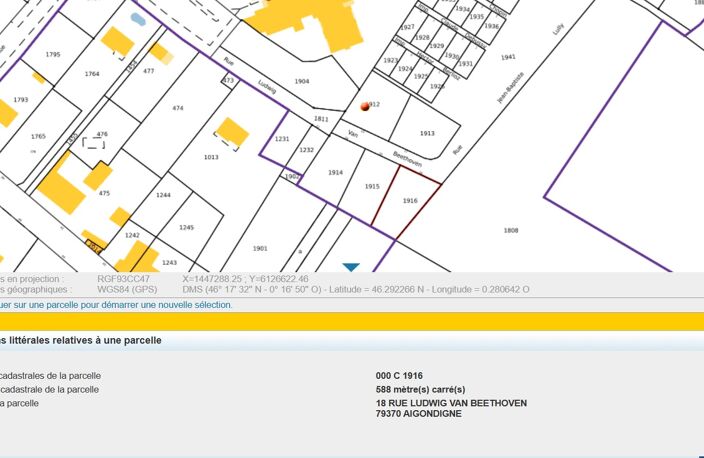Select parcel 1924 on the map
Image resolution: width=704 pixels, height=458 pixels.
[405, 69]
